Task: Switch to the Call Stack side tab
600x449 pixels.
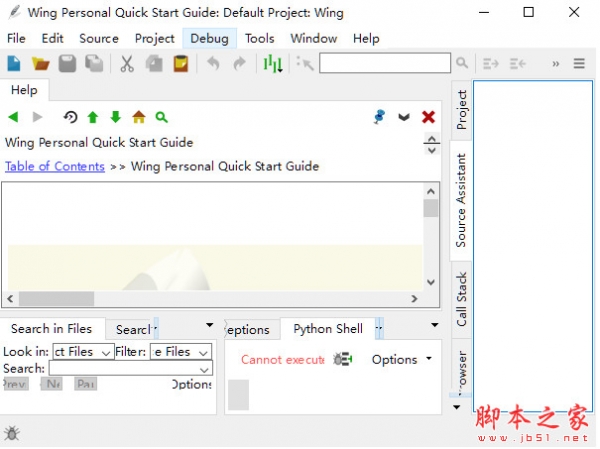Action: click(461, 299)
